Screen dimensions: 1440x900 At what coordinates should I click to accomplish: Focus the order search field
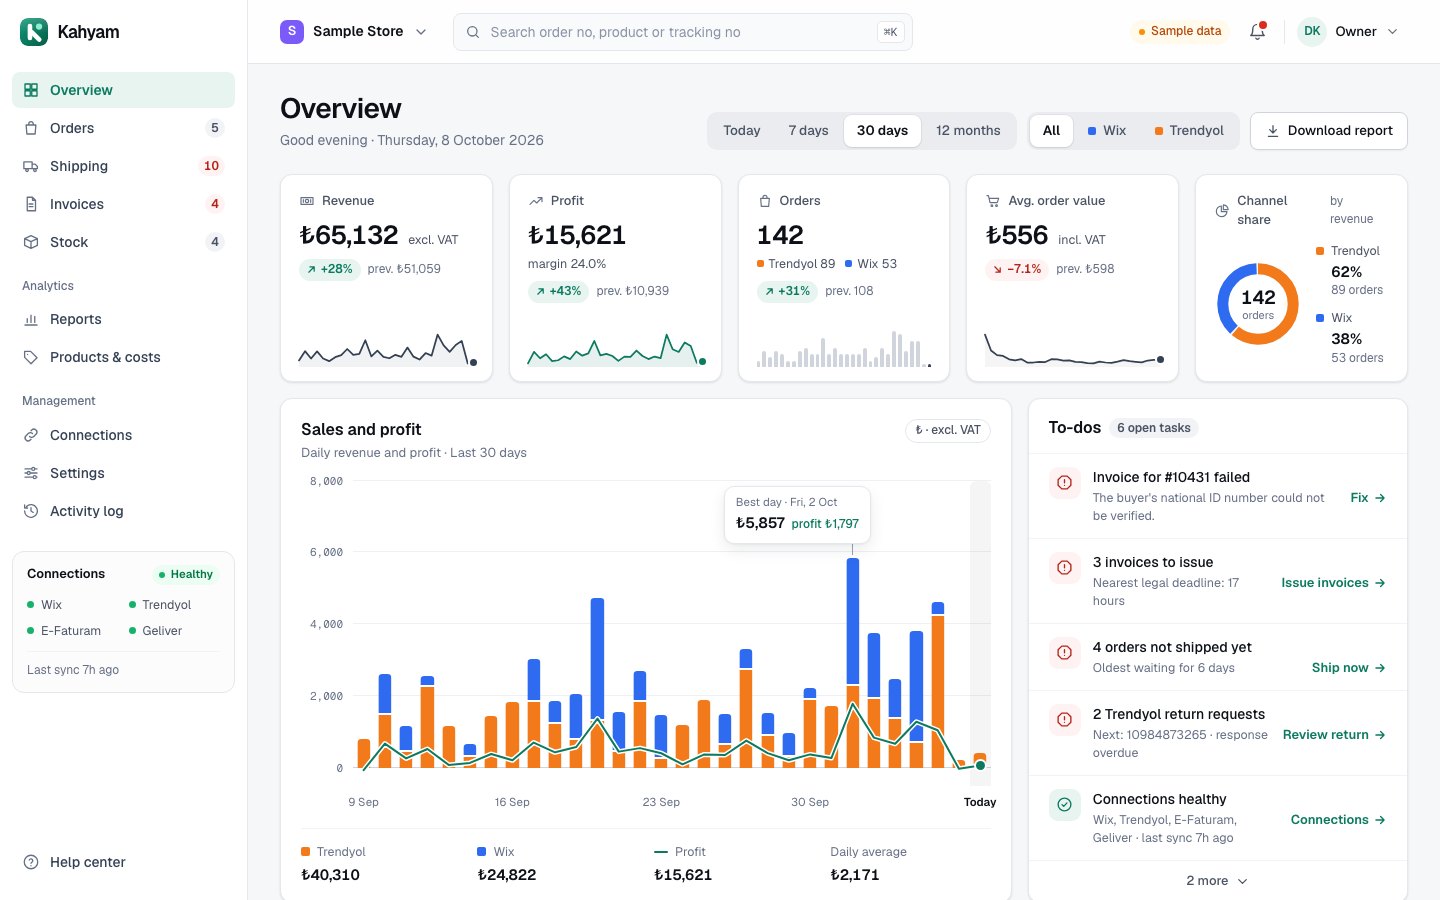tap(683, 32)
